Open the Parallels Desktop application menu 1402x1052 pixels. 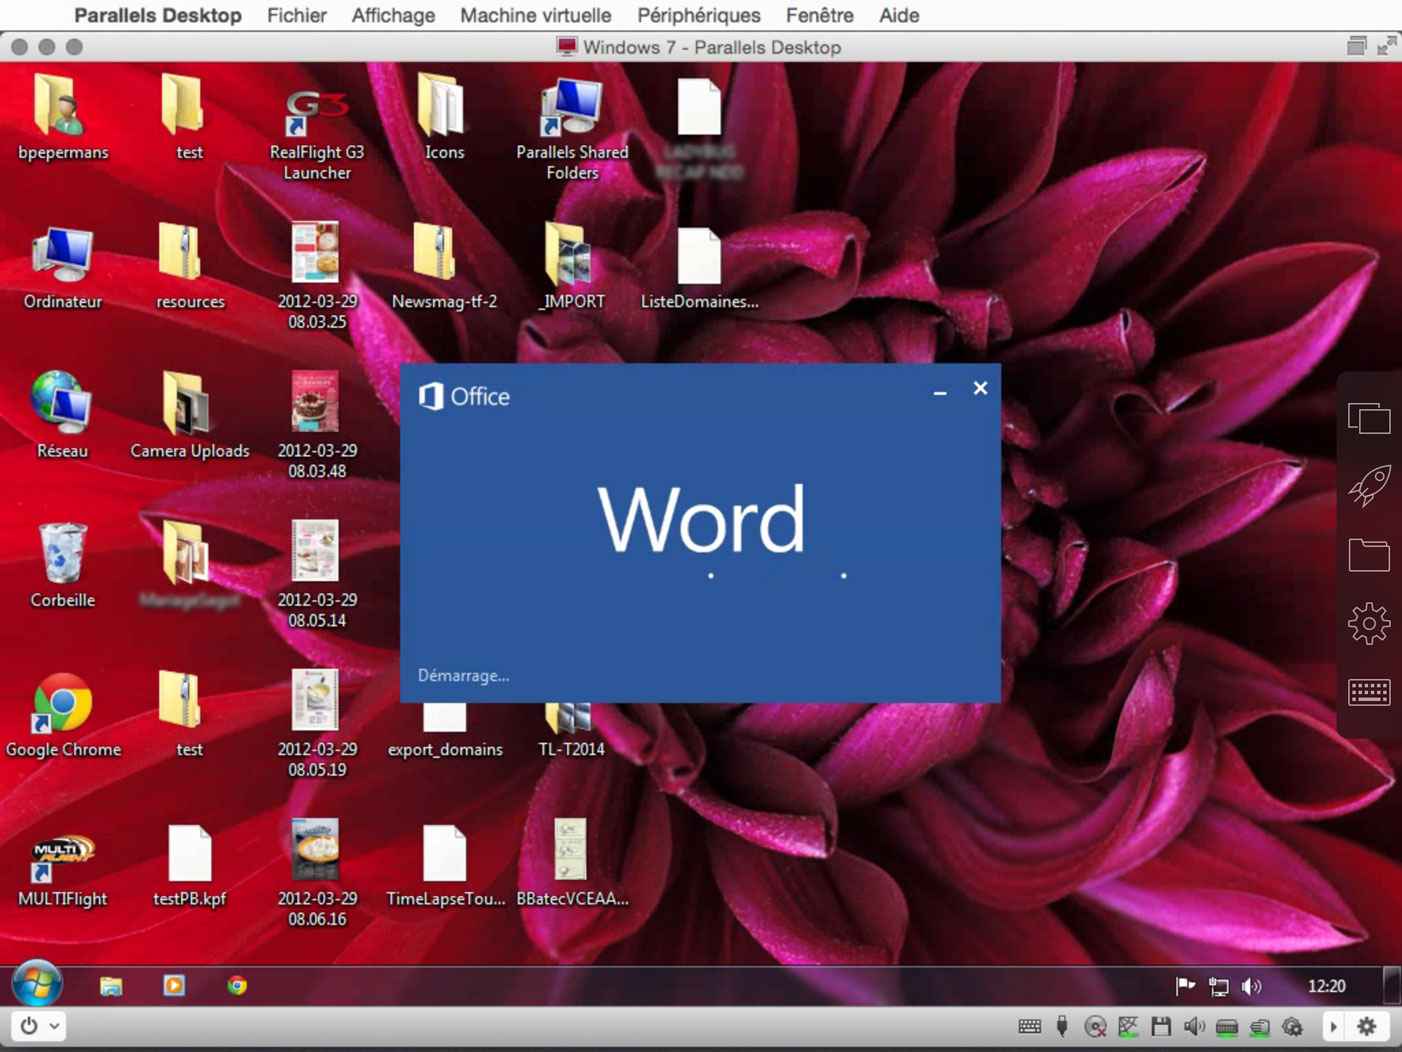[x=158, y=15]
